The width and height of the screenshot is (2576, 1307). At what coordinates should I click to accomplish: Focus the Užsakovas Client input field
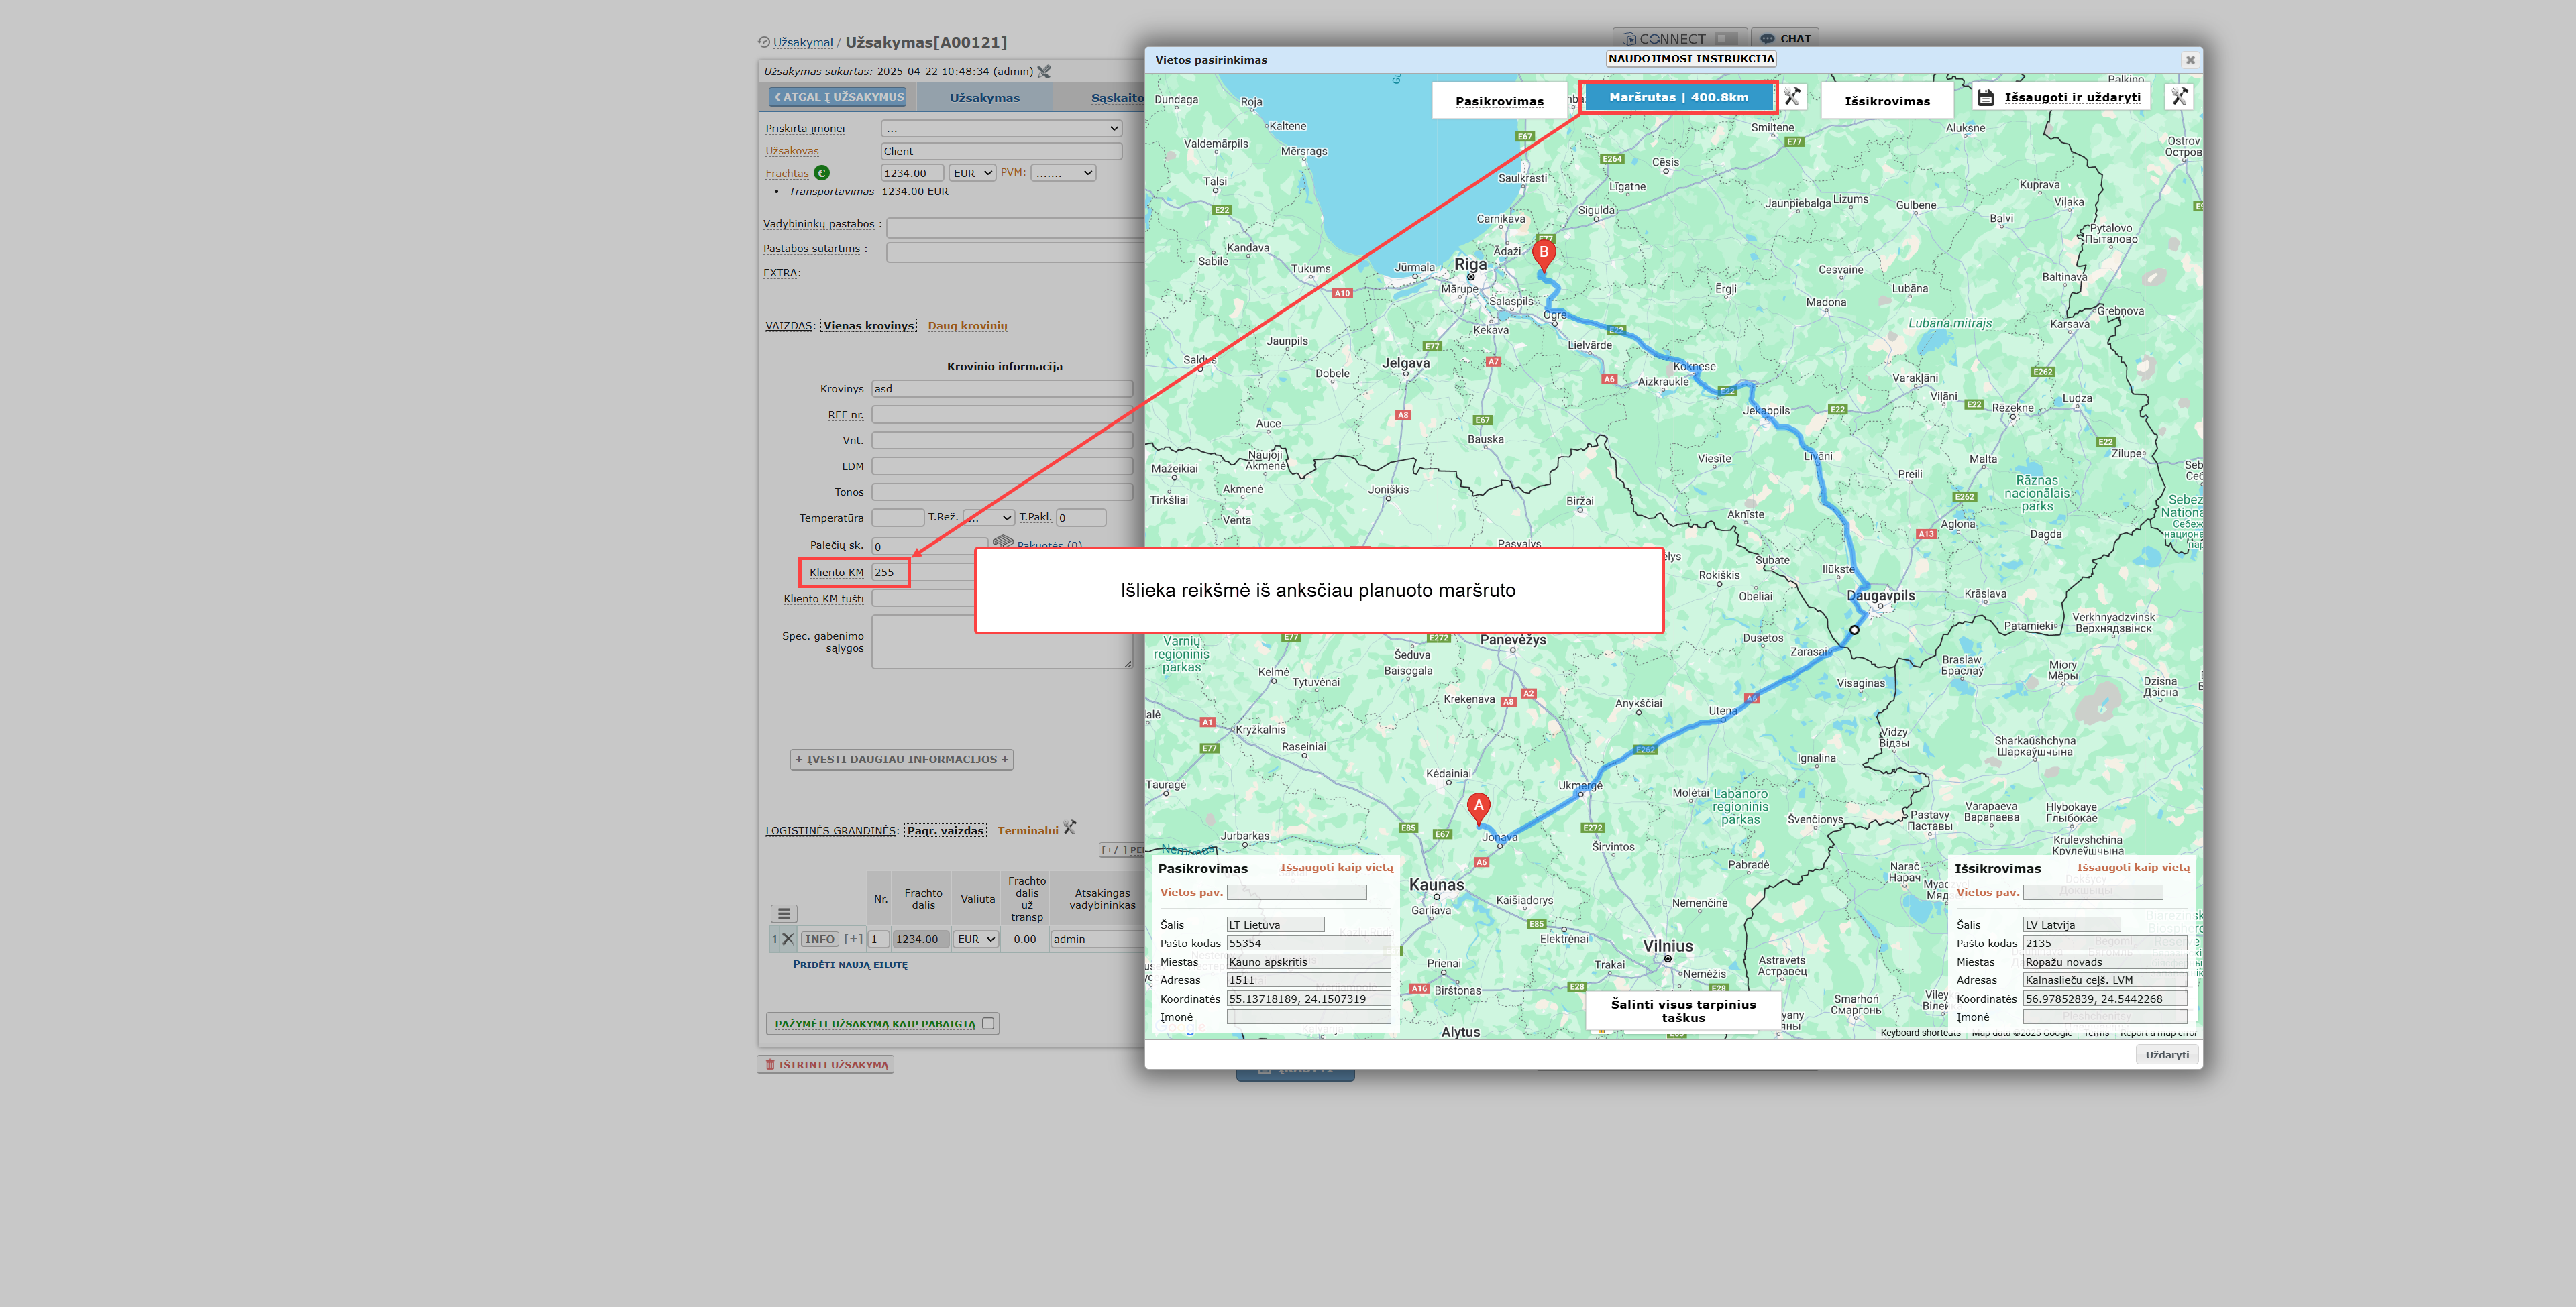[1001, 151]
